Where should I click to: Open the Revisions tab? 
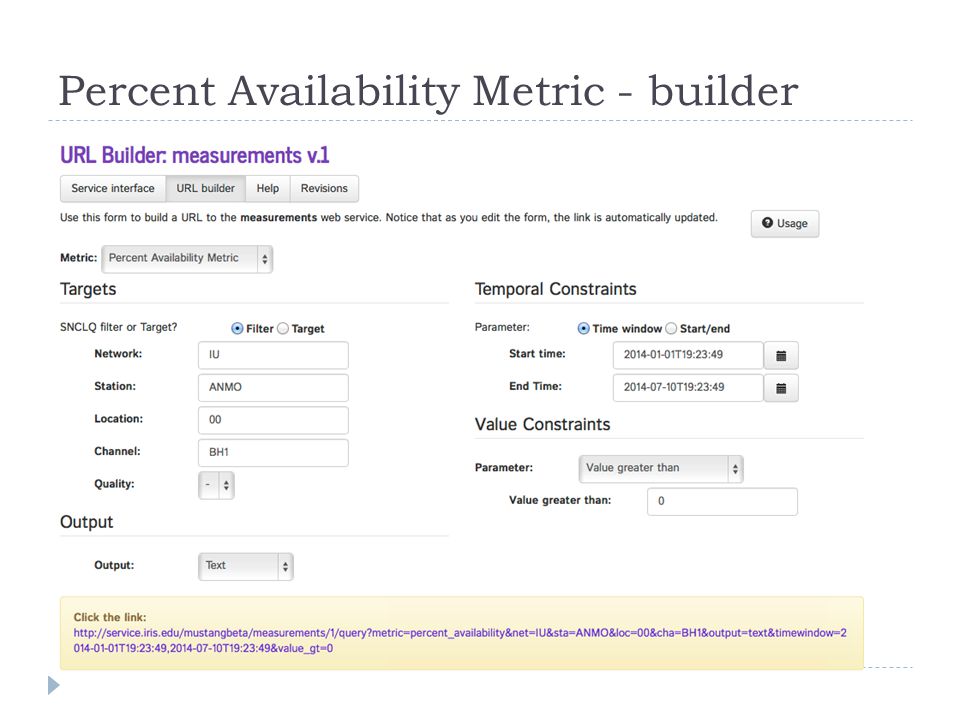pos(324,189)
